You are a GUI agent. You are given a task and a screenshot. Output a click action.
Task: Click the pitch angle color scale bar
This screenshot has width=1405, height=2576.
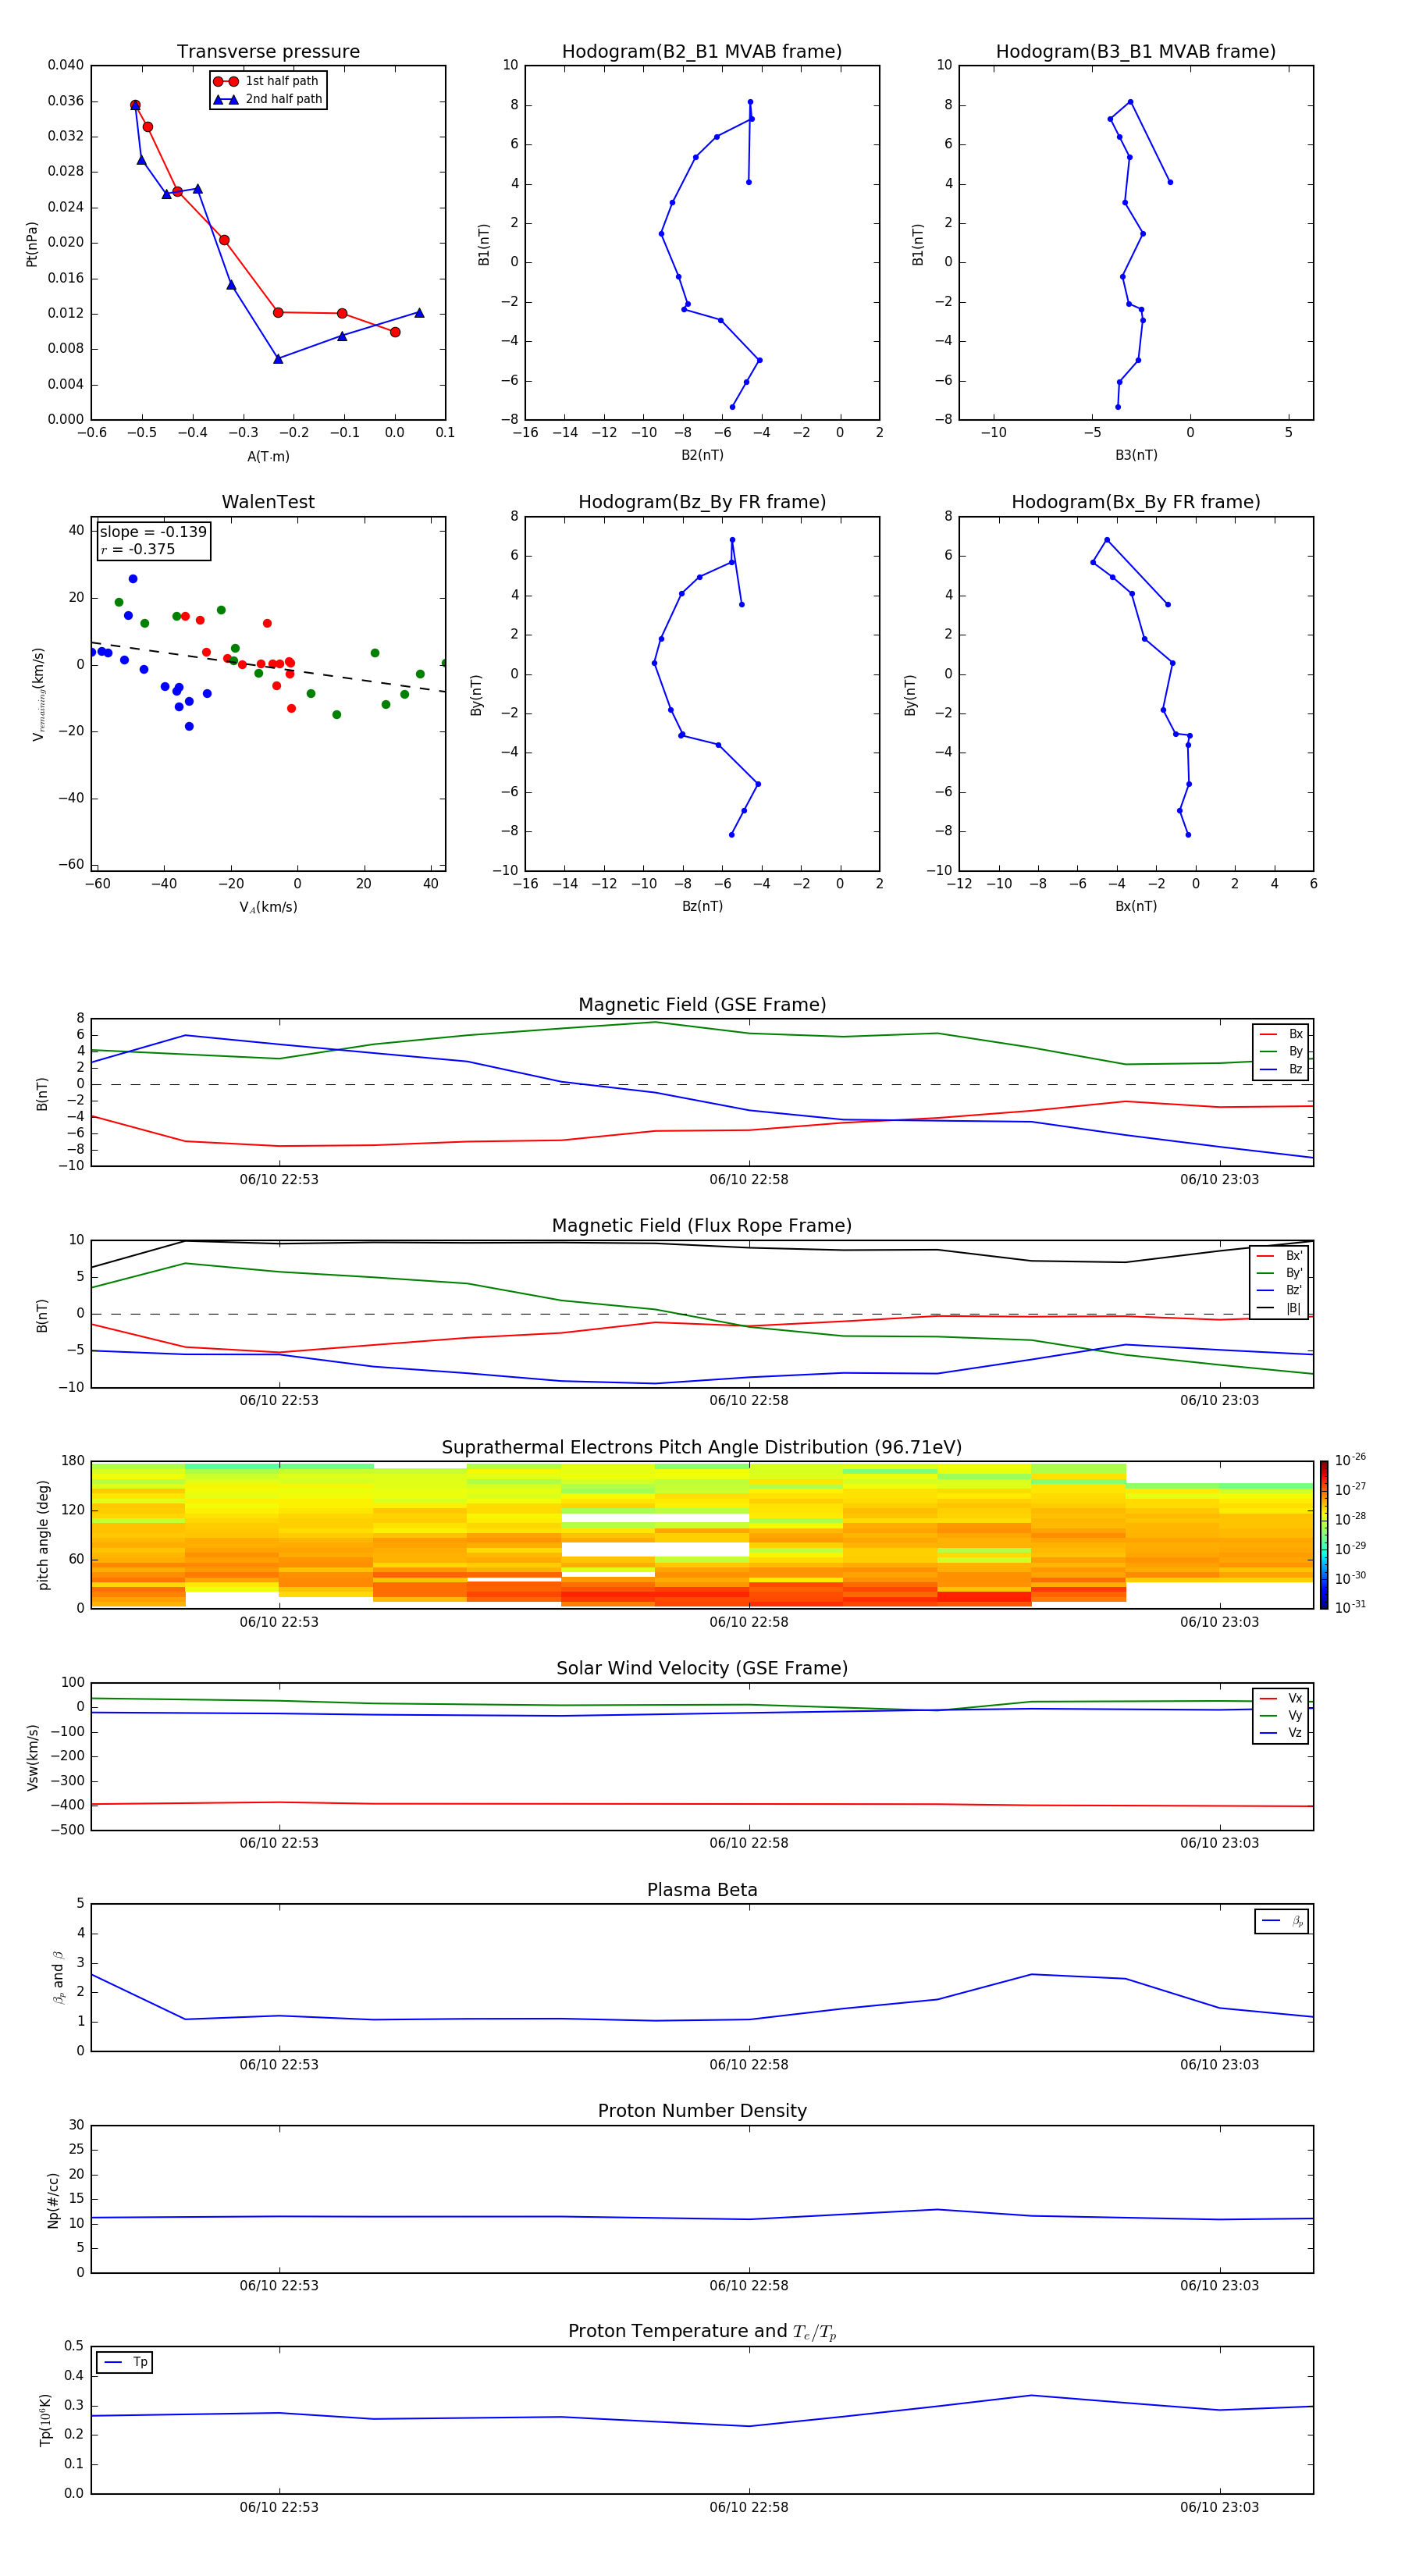1323,1535
